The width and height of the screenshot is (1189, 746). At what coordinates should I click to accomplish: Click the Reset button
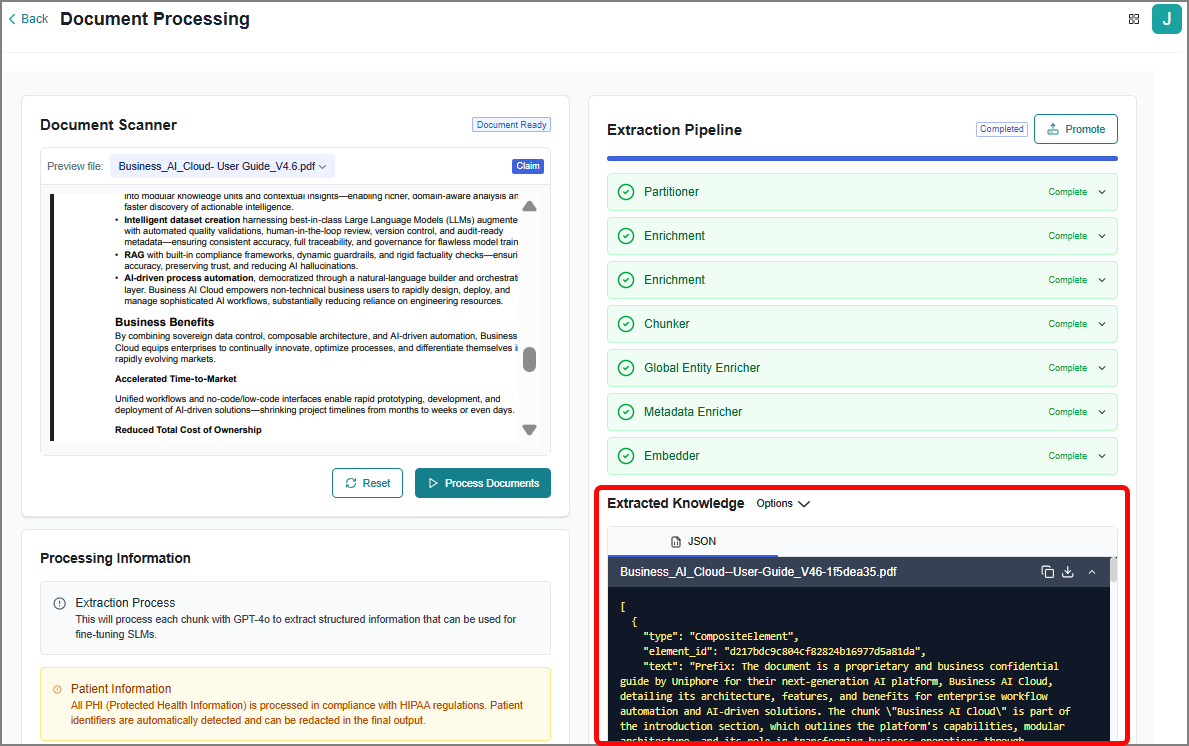pyautogui.click(x=367, y=483)
